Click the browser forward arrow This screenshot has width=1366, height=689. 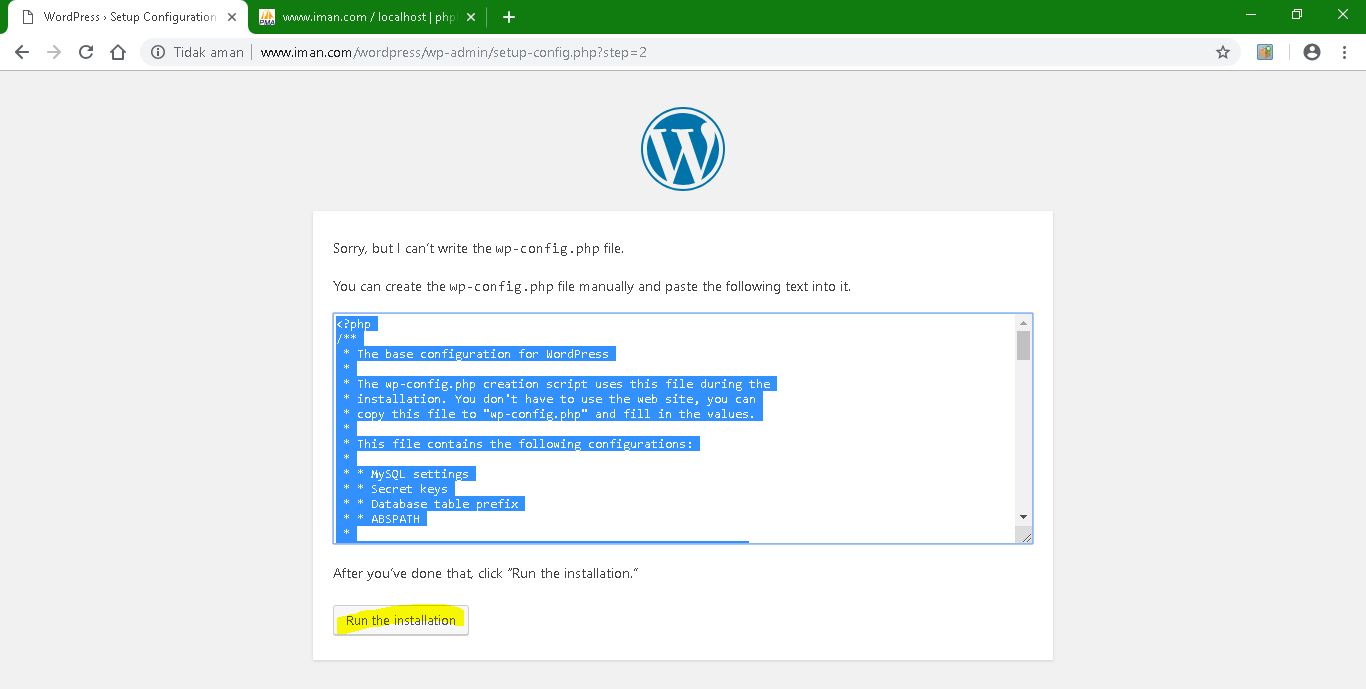click(54, 52)
